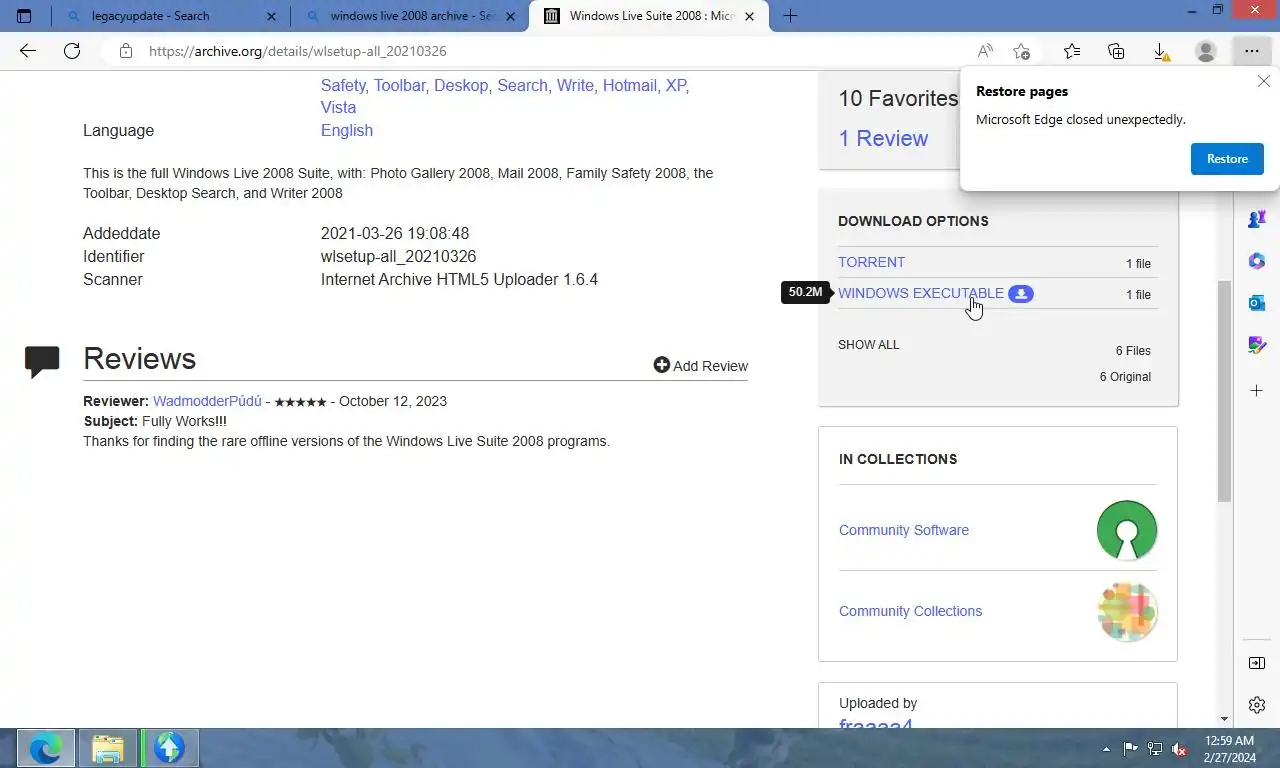This screenshot has height=768, width=1280.
Task: Open Microsoft 365 in the sidebar
Action: tap(1257, 261)
